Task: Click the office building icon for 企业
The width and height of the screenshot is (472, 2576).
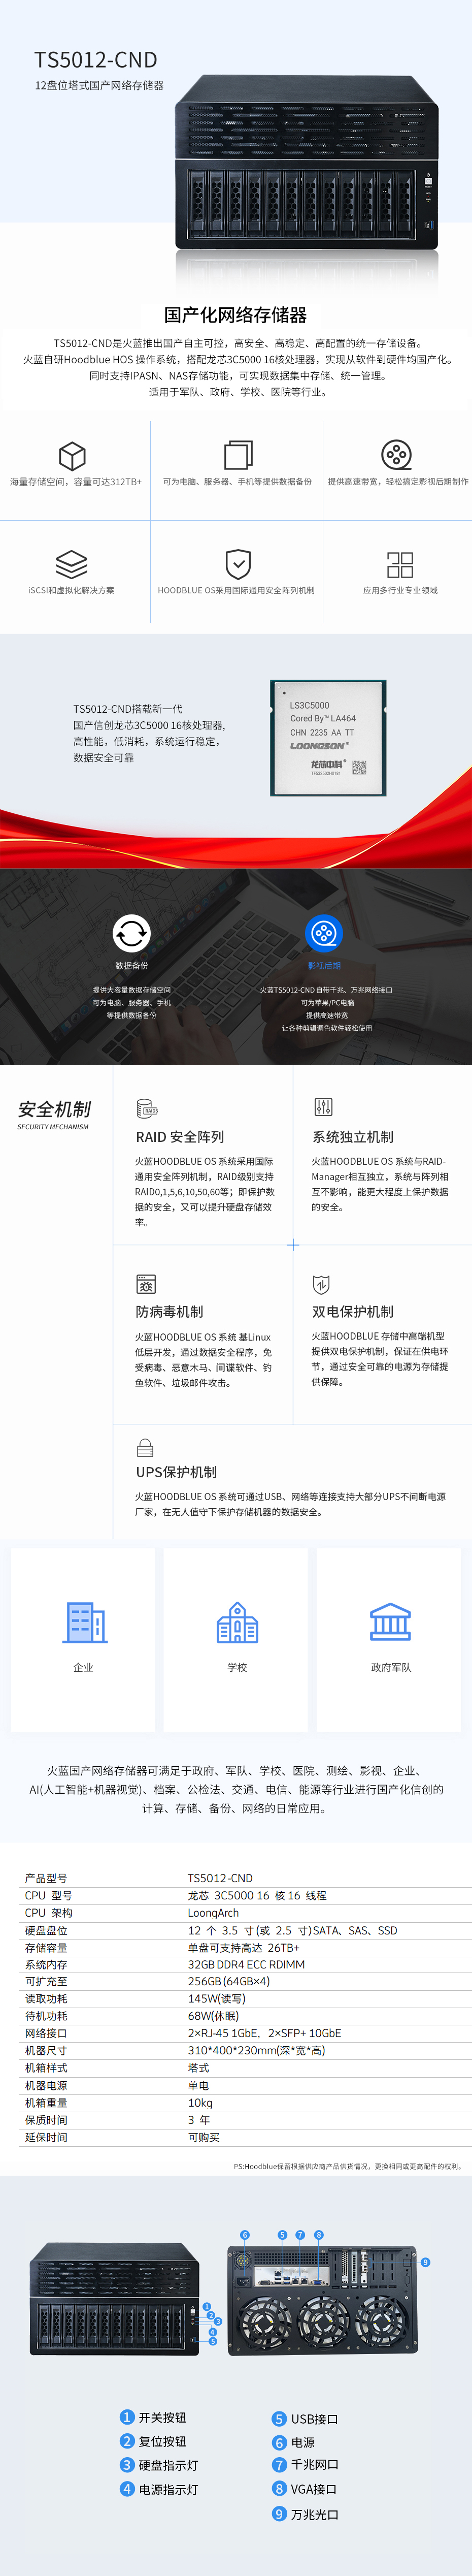Action: [x=85, y=1621]
